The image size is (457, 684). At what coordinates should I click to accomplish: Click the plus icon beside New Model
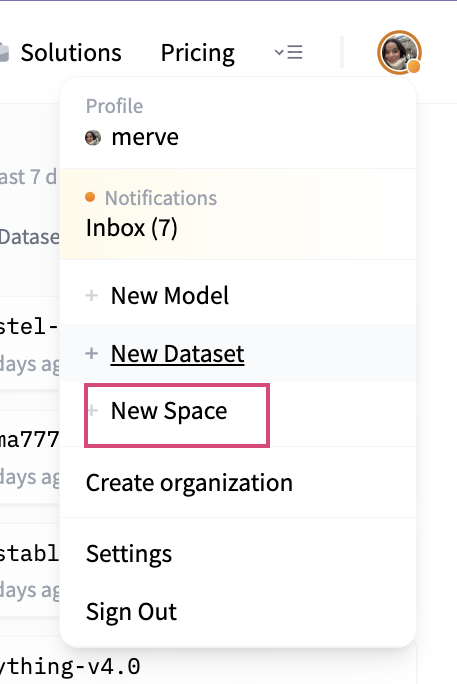(92, 295)
